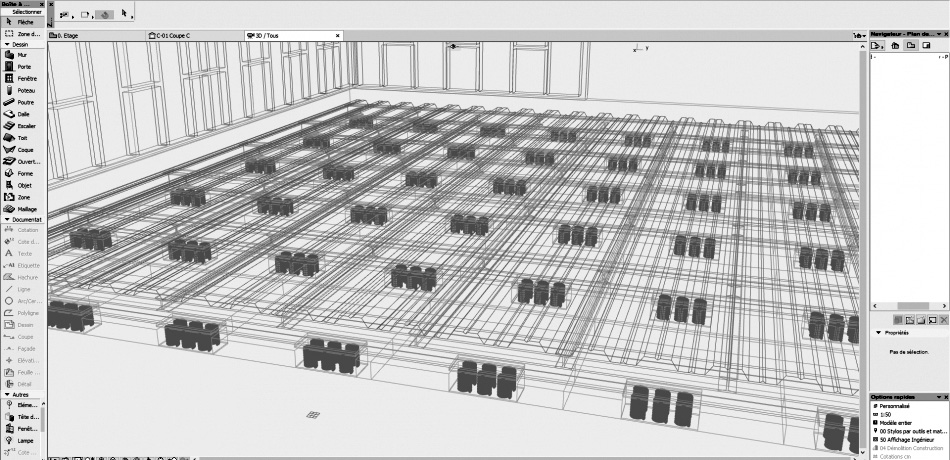Select the Etiquette label tool
The image size is (950, 460).
[22, 265]
